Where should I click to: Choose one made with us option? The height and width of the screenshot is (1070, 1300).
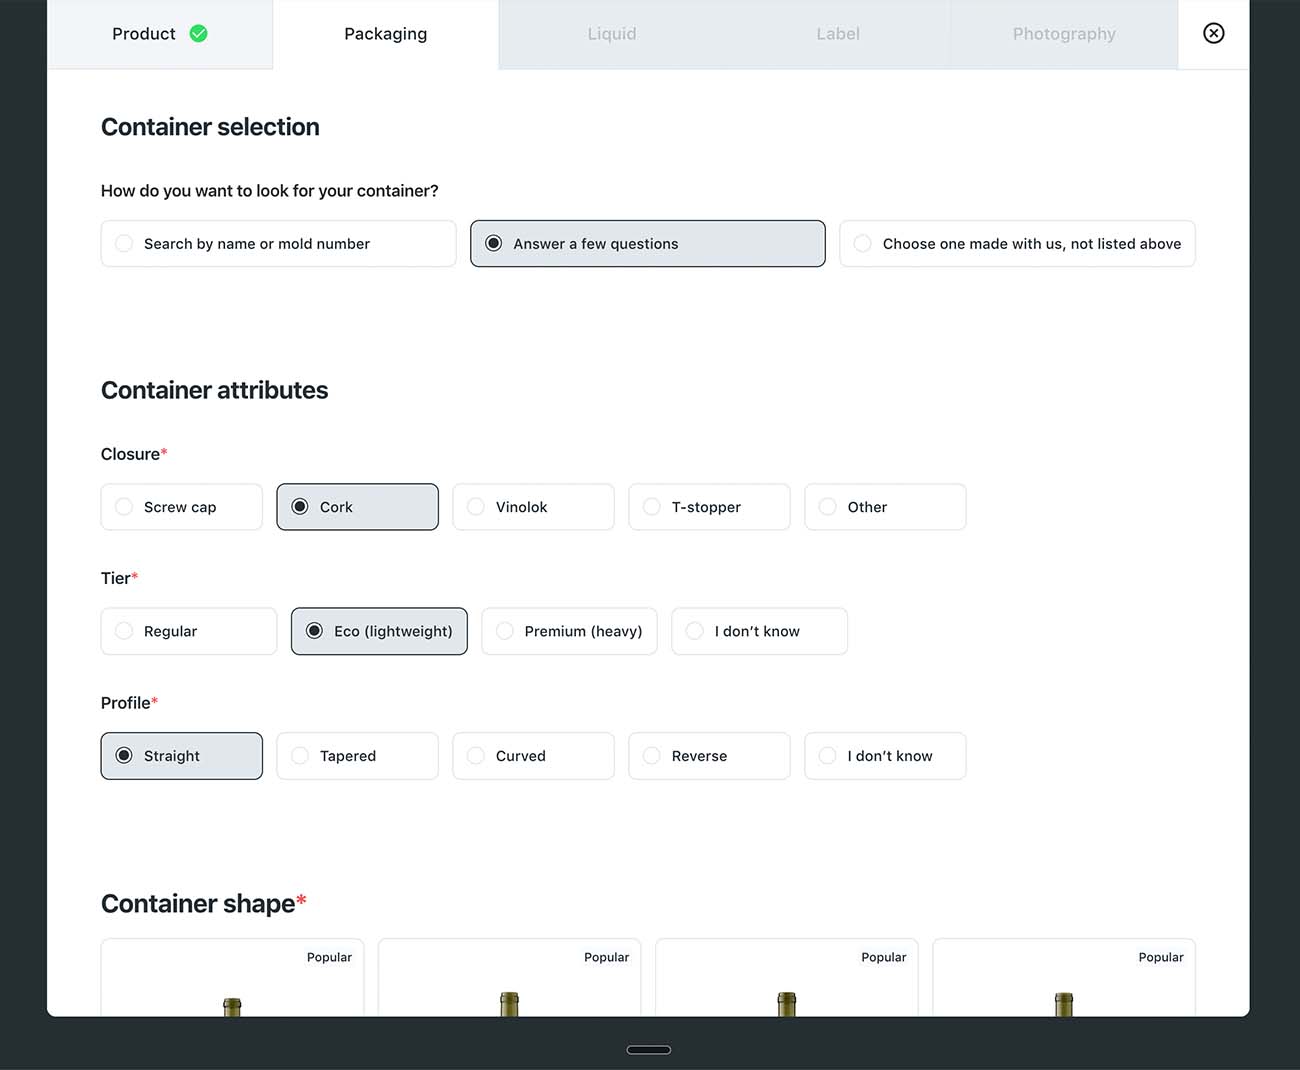(1017, 244)
